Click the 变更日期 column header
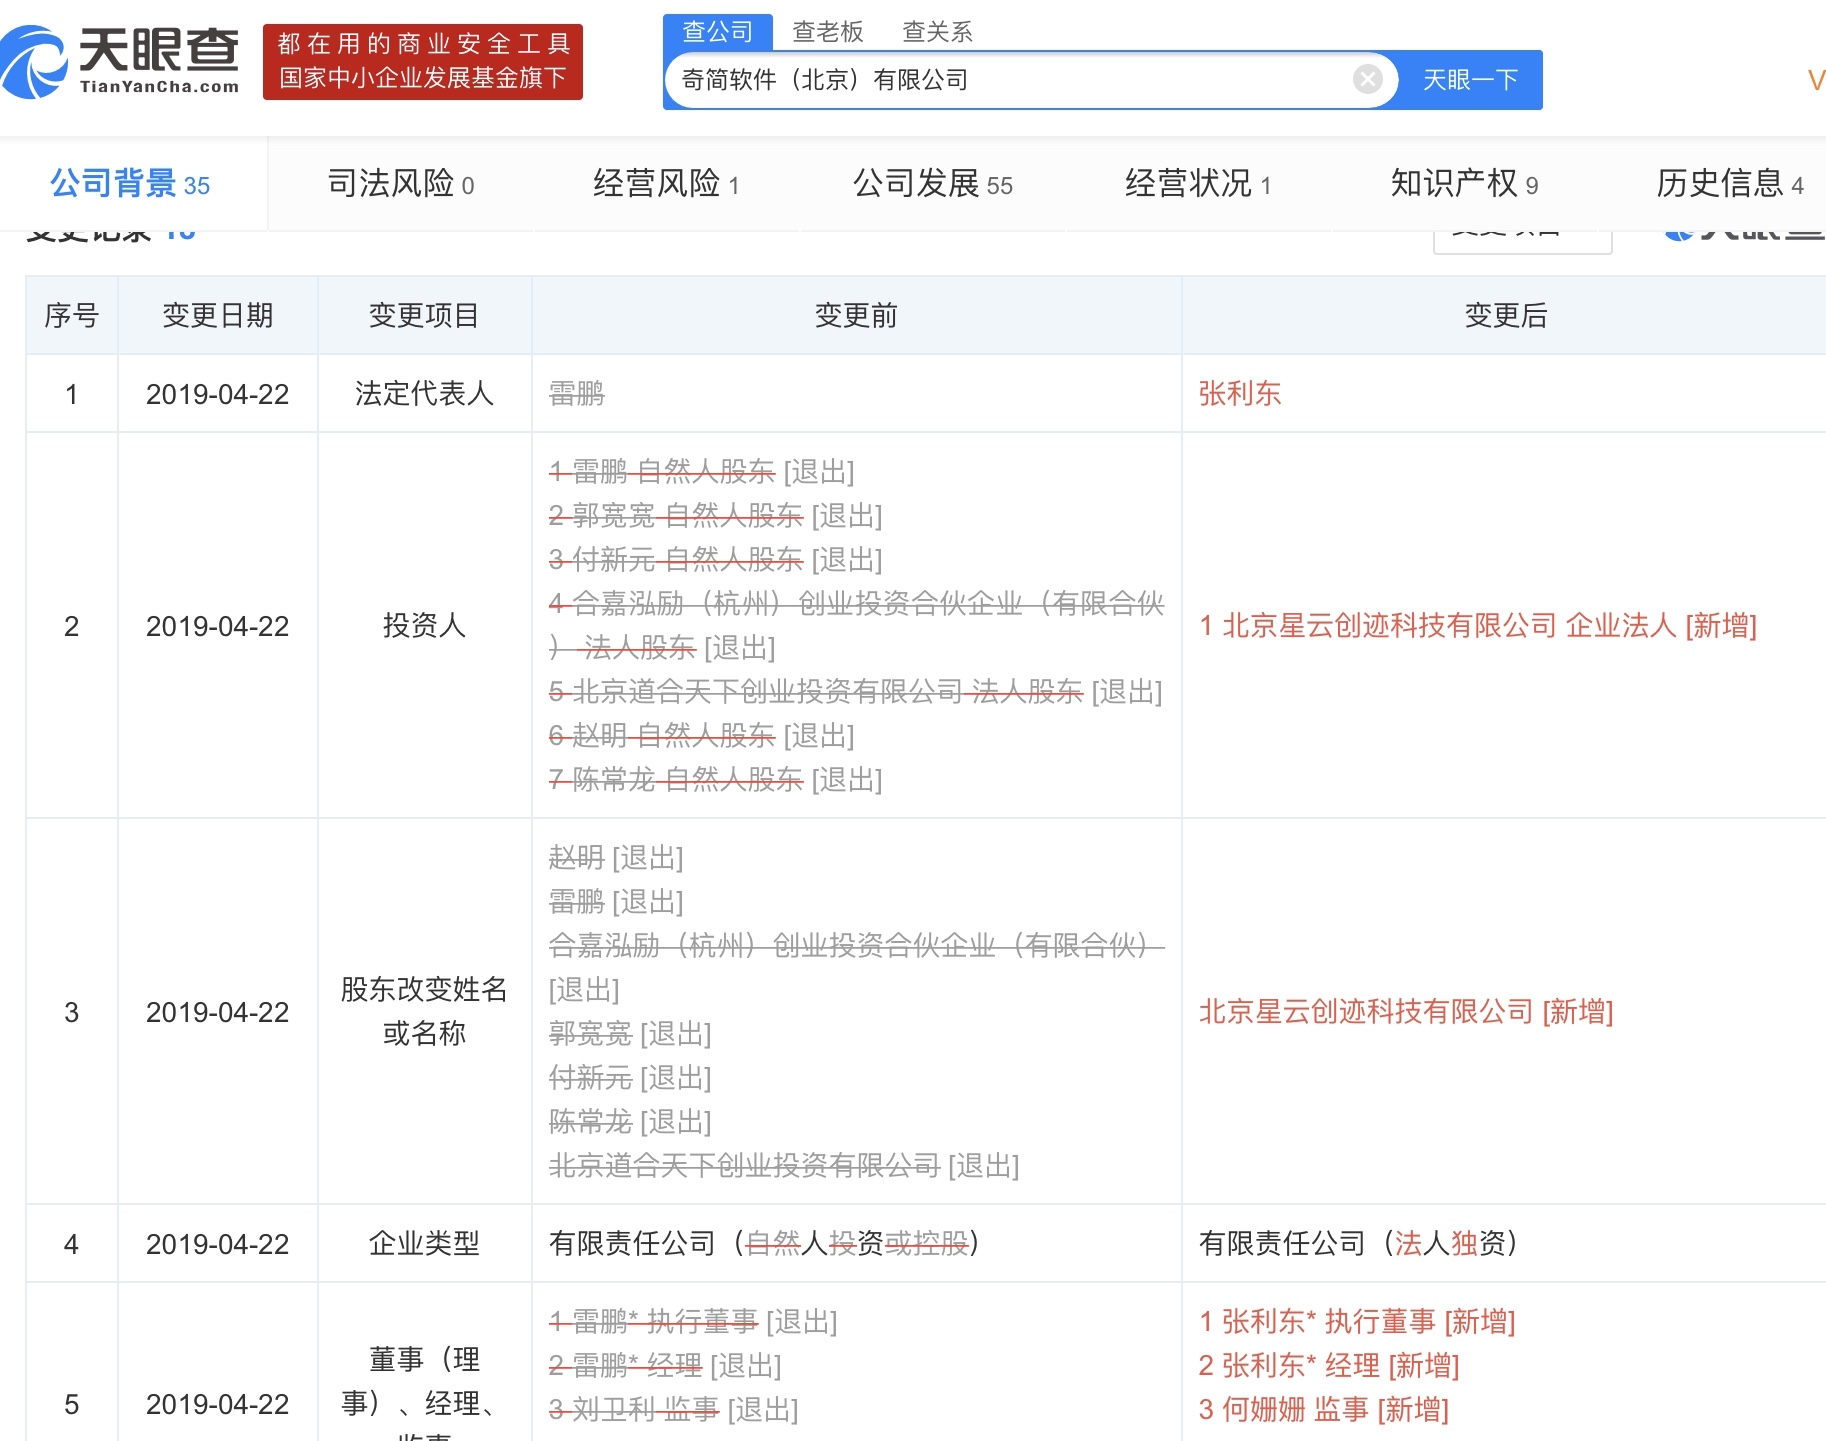Viewport: 1826px width, 1441px height. (x=218, y=316)
